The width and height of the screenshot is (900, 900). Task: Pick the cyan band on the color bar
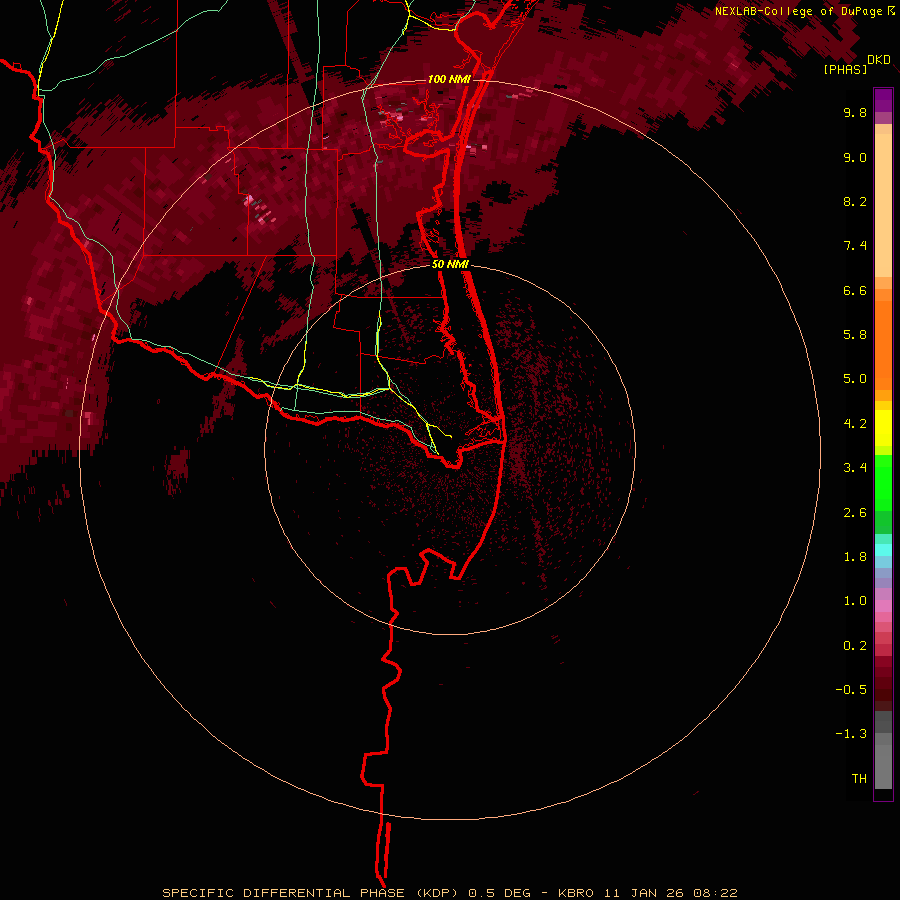pyautogui.click(x=883, y=550)
